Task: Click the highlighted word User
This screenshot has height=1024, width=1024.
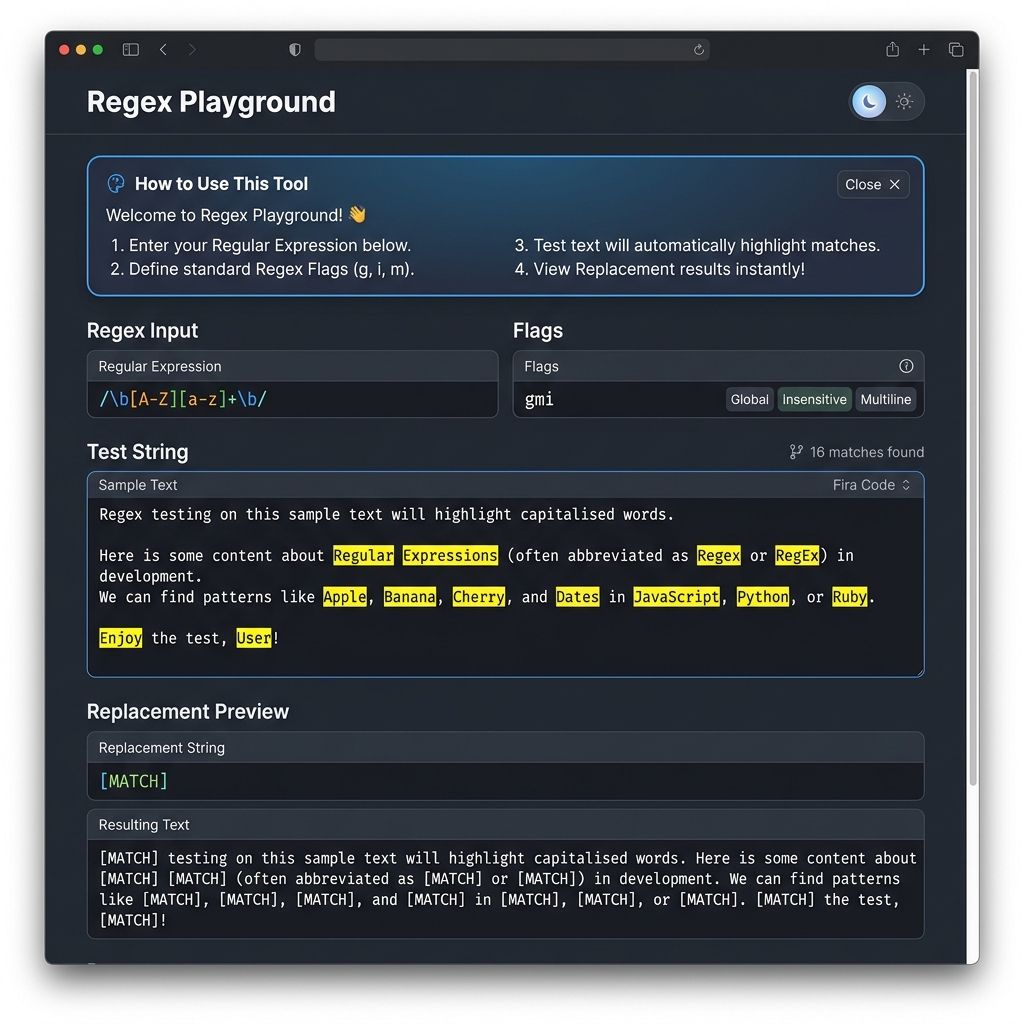Action: click(x=254, y=638)
